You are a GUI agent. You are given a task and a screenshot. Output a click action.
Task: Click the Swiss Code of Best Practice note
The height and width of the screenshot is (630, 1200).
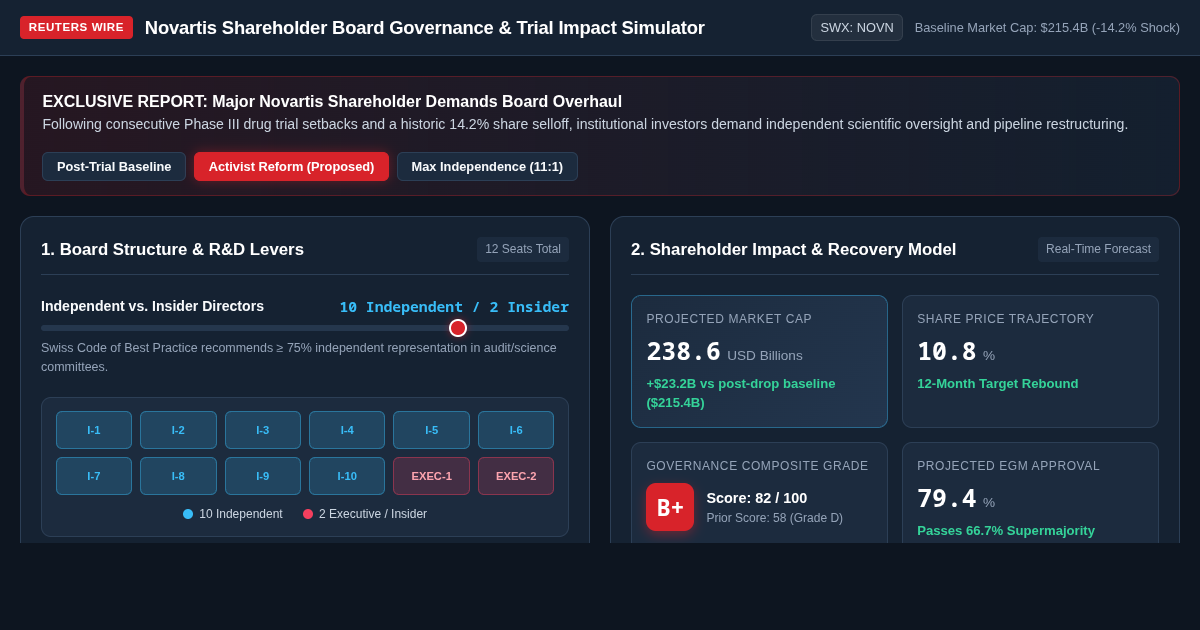coord(299,357)
